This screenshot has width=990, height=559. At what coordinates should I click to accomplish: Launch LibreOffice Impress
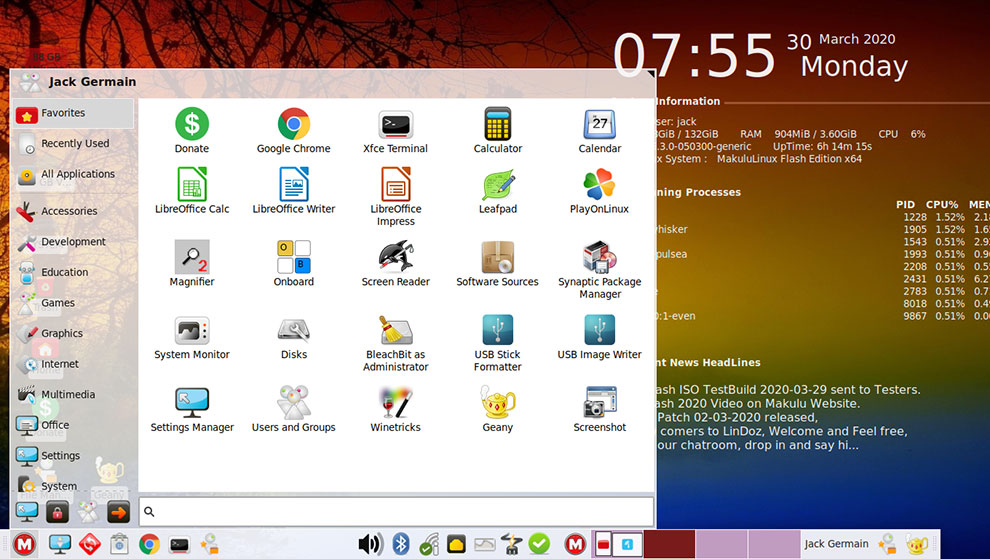[x=395, y=196]
